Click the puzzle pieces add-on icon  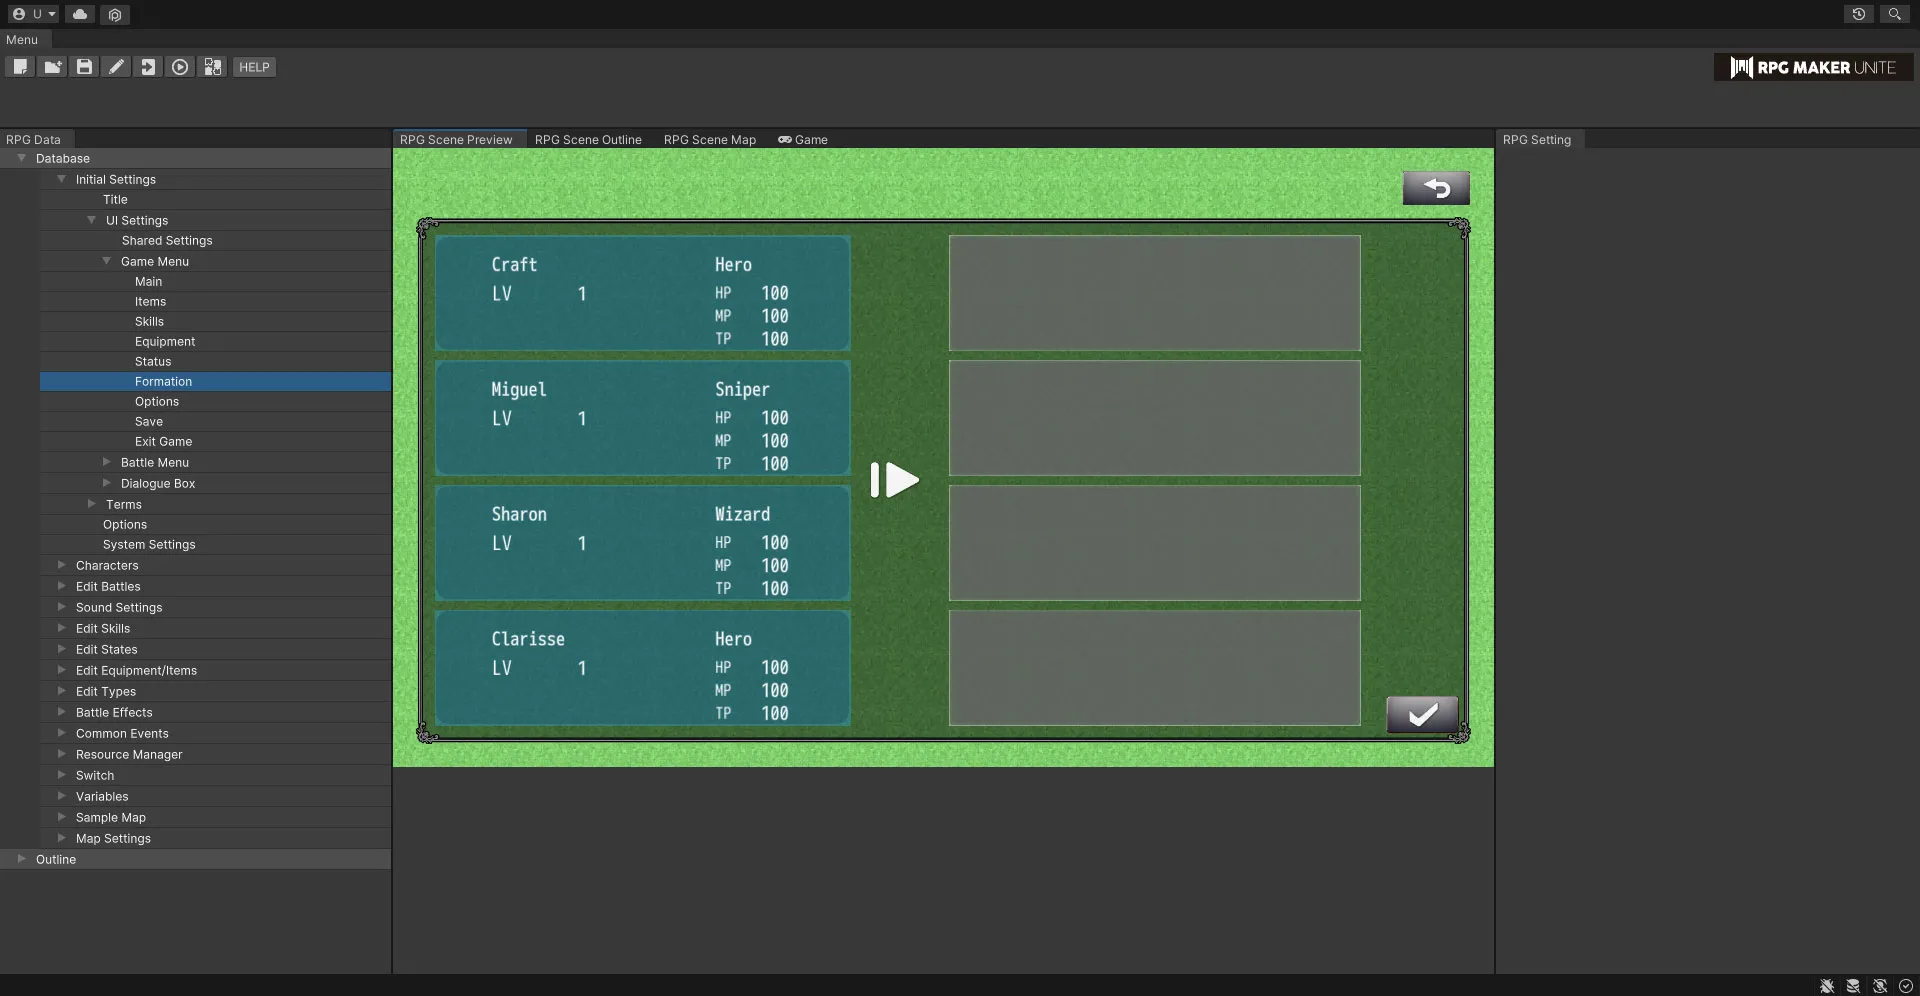(x=212, y=67)
